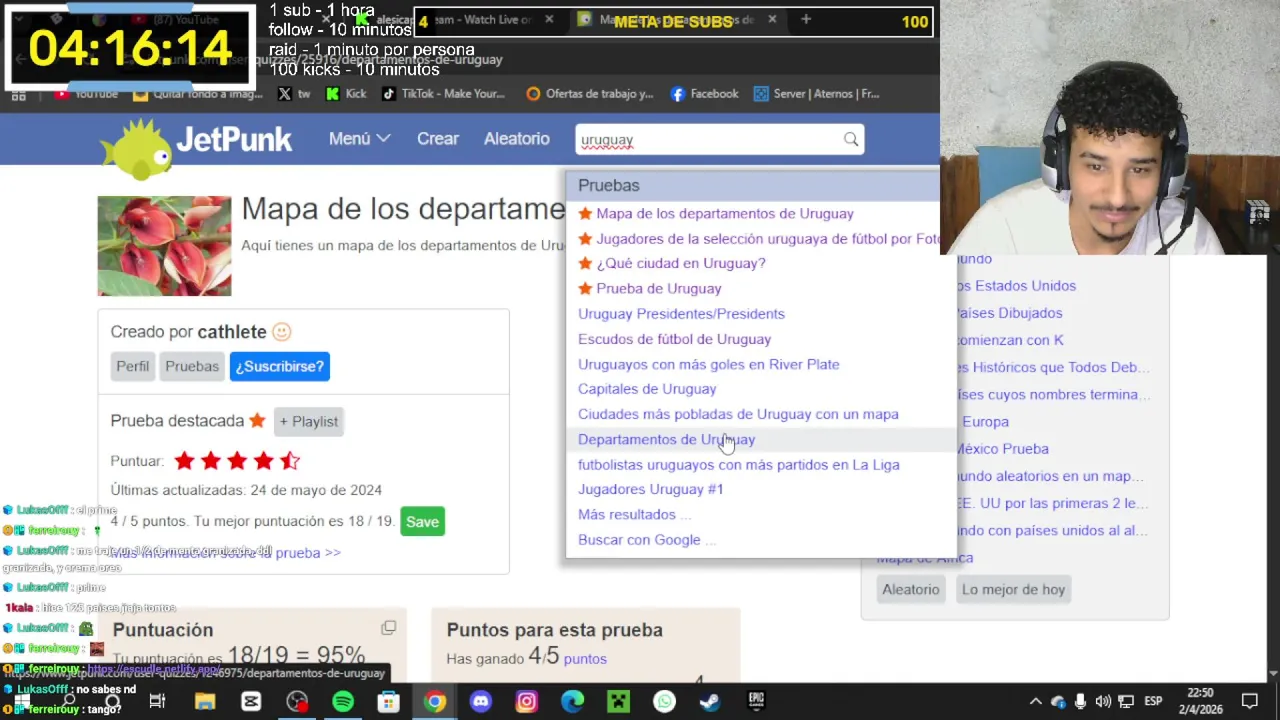Open the Crear menu item
The height and width of the screenshot is (720, 1280).
point(438,139)
